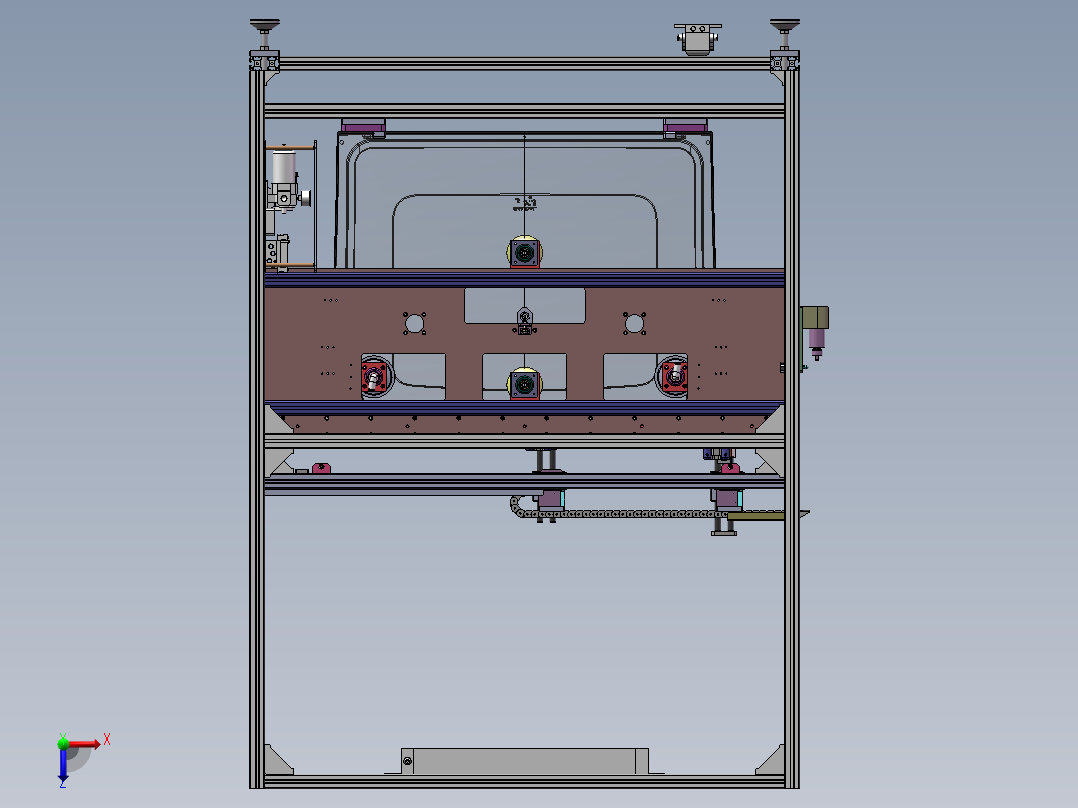1078x808 pixels.
Task: Select the olive and purple motor on right side
Action: point(815,332)
